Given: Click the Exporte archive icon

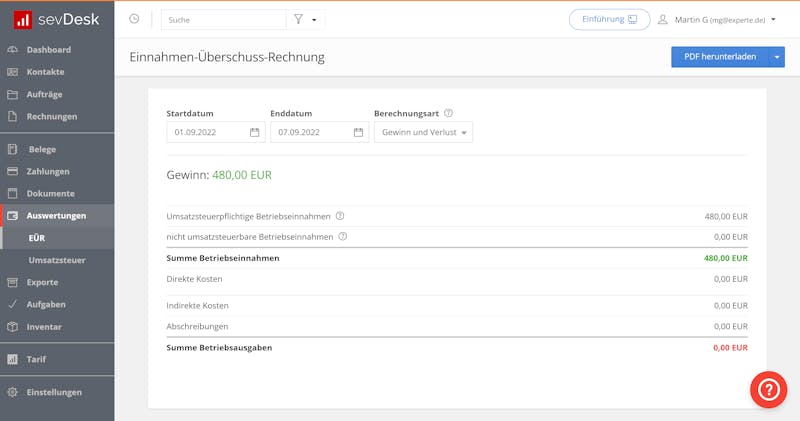Looking at the screenshot, I should [13, 282].
